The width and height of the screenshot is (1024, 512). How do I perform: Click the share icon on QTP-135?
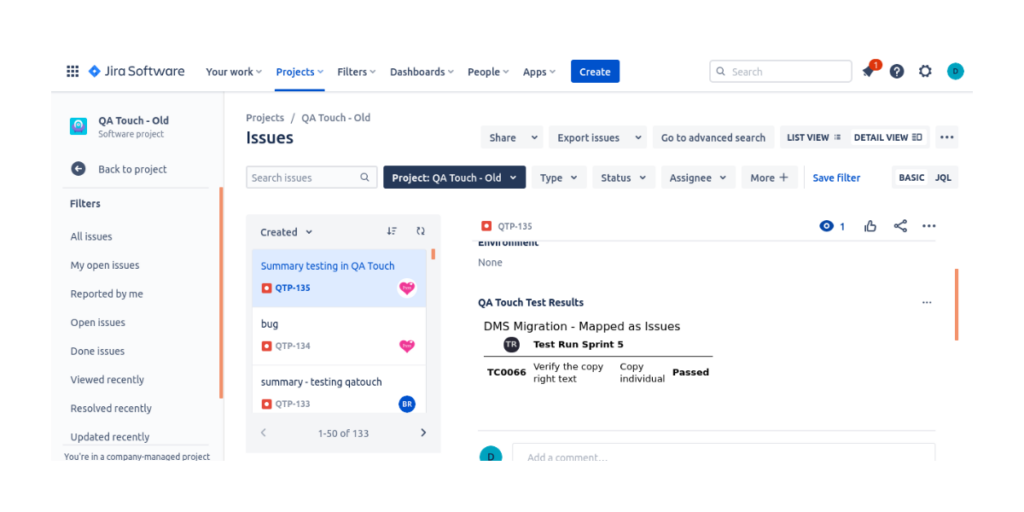point(900,226)
